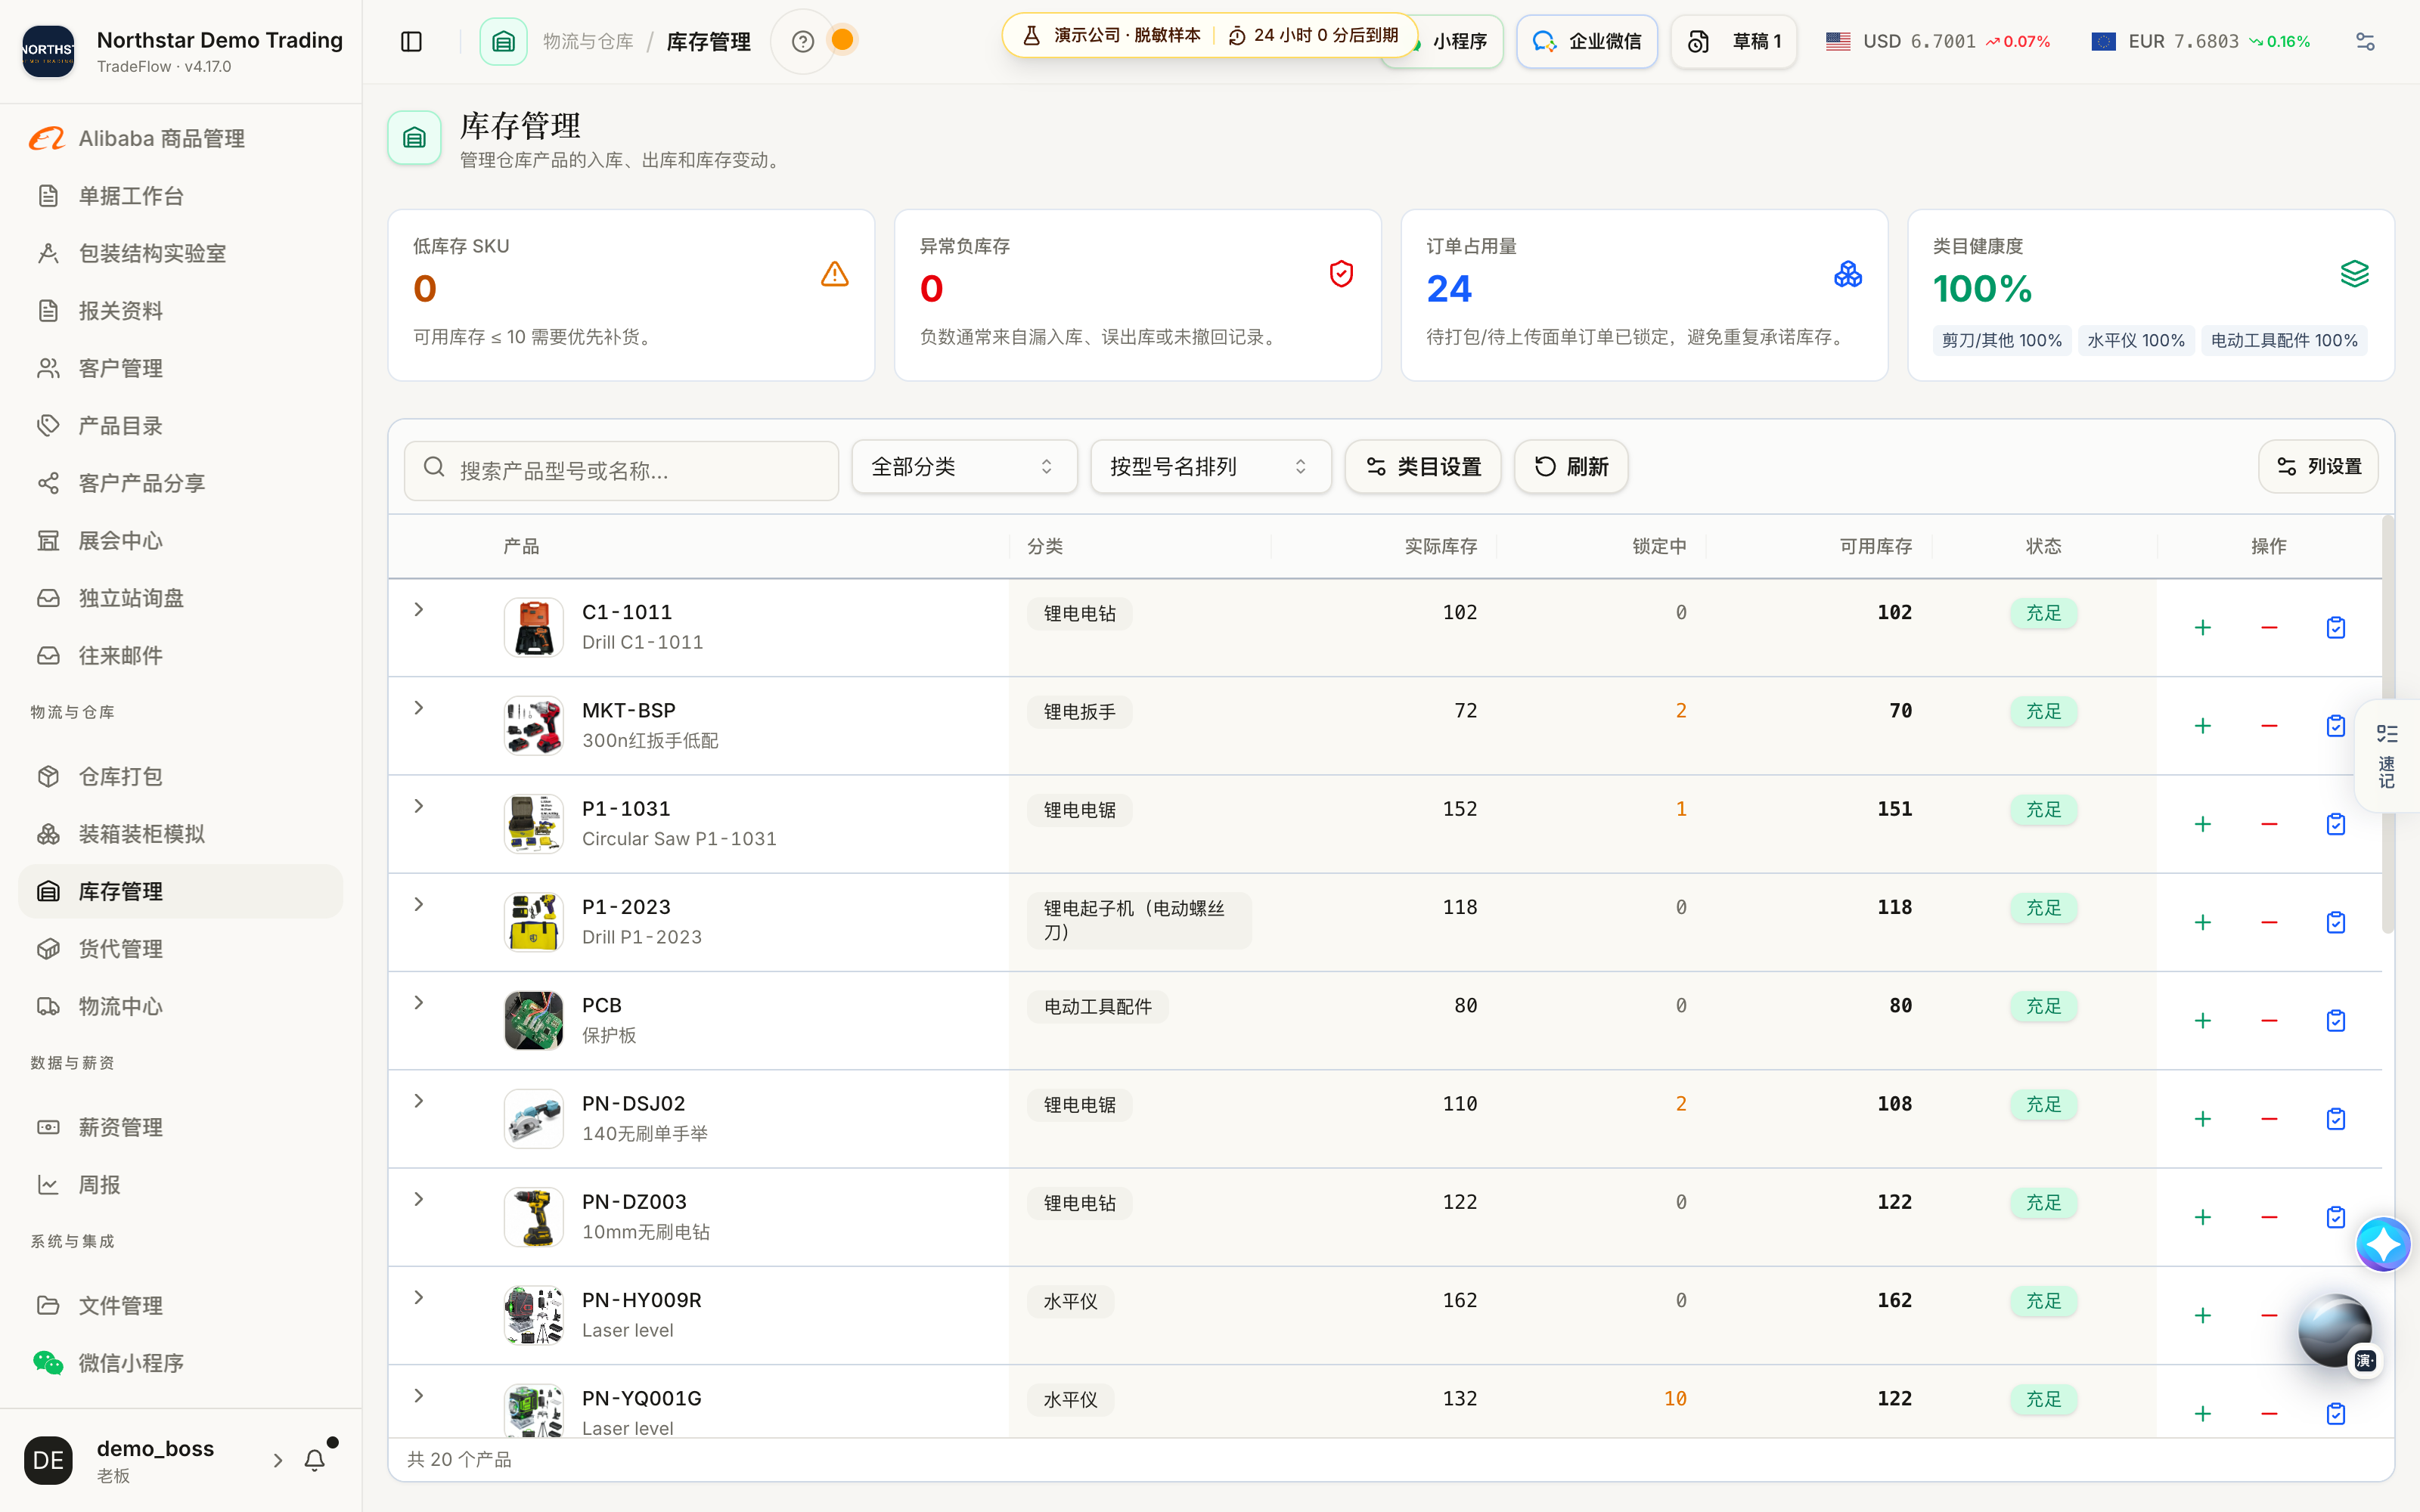Screen dimensions: 2420x1512
Task: Click the 水平仪 100% category health tag
Action: pyautogui.click(x=2135, y=341)
